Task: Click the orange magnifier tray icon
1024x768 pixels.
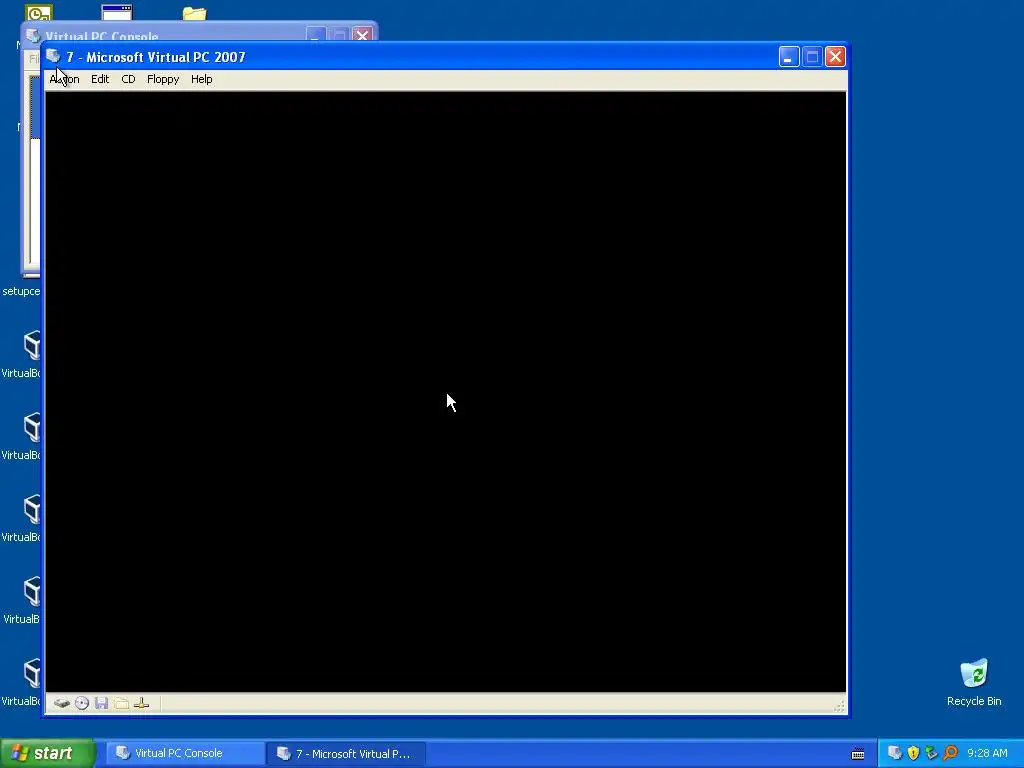Action: pos(950,753)
